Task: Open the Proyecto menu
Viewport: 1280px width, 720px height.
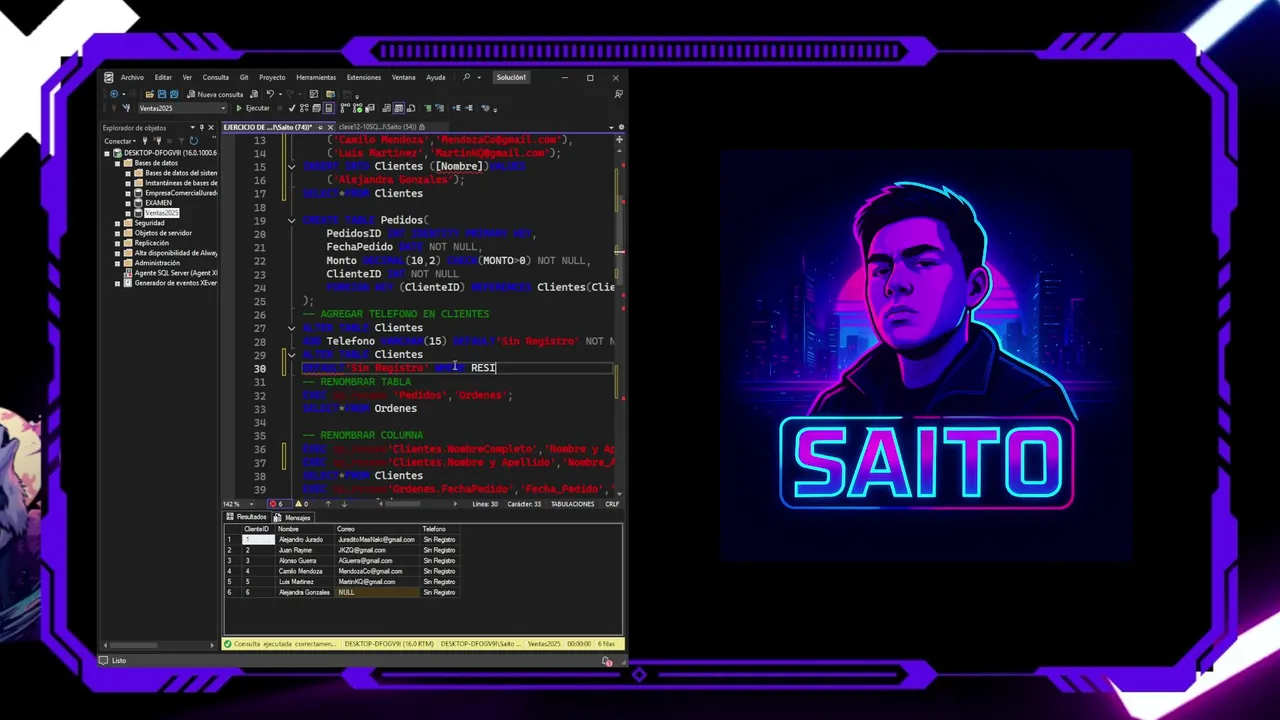Action: (272, 77)
